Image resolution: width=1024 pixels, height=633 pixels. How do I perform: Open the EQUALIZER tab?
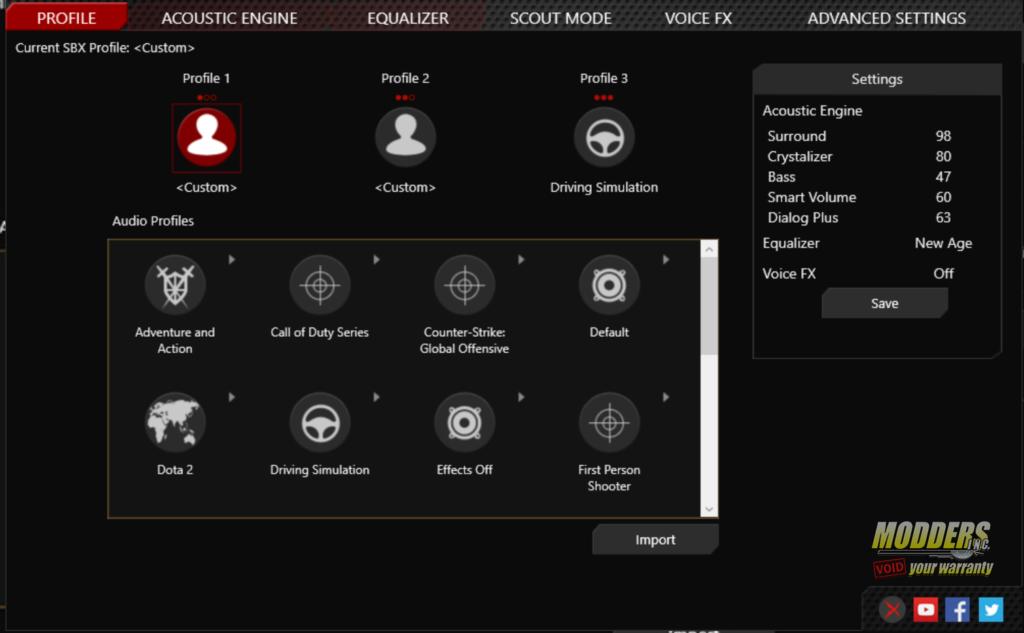[408, 18]
